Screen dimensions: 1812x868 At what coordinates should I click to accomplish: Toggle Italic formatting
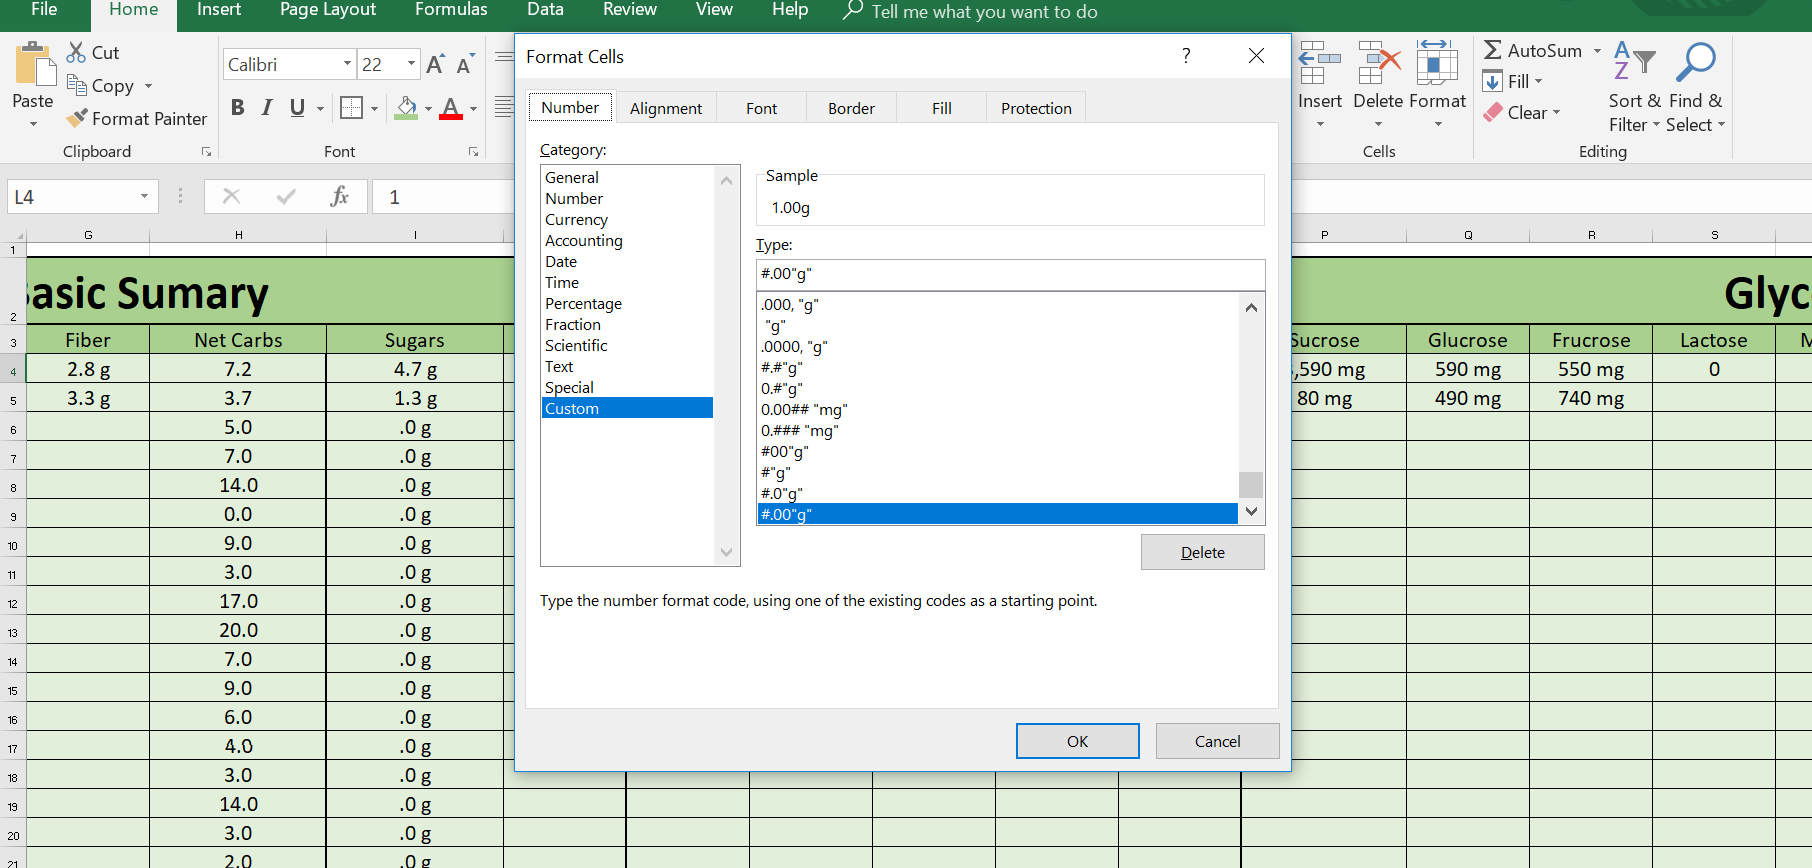tap(267, 108)
